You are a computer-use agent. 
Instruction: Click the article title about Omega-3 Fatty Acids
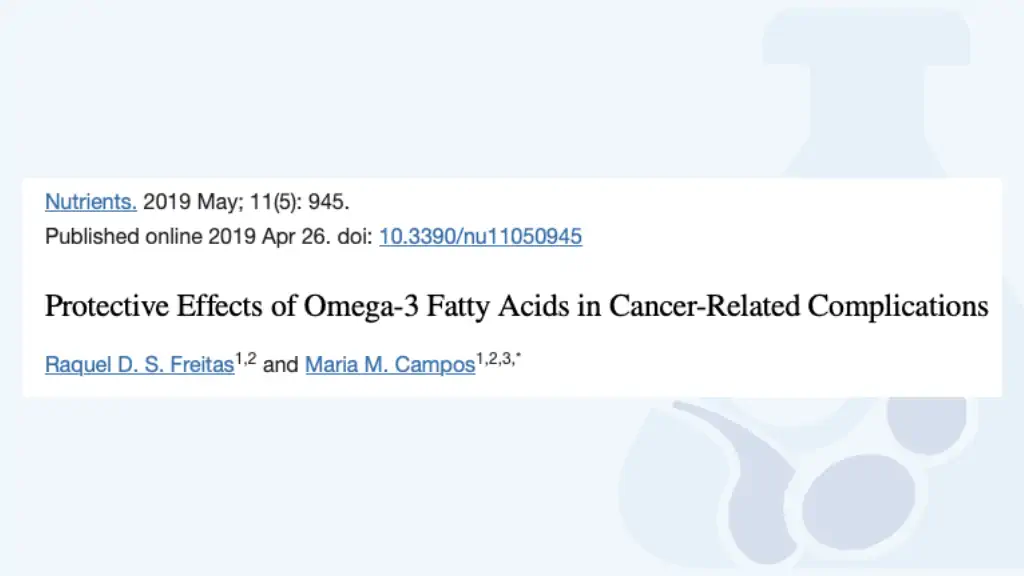pyautogui.click(x=517, y=306)
